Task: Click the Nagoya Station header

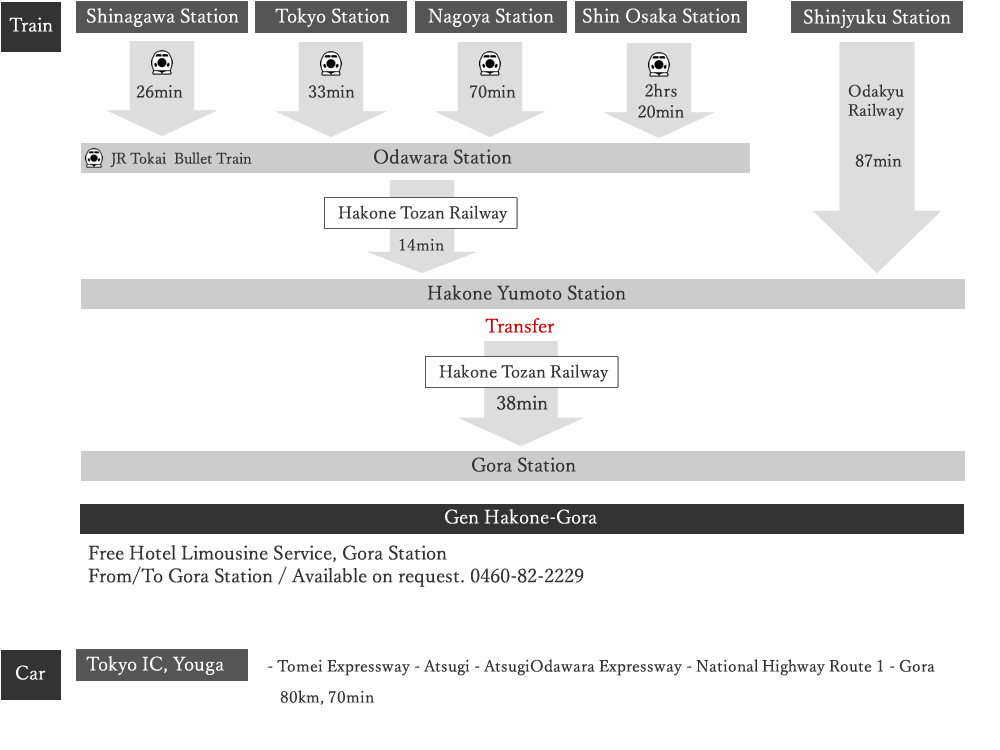Action: (x=490, y=17)
